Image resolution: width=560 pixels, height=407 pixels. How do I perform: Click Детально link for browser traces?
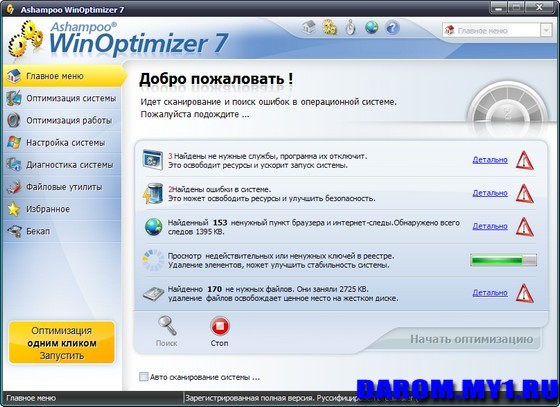[x=490, y=226]
